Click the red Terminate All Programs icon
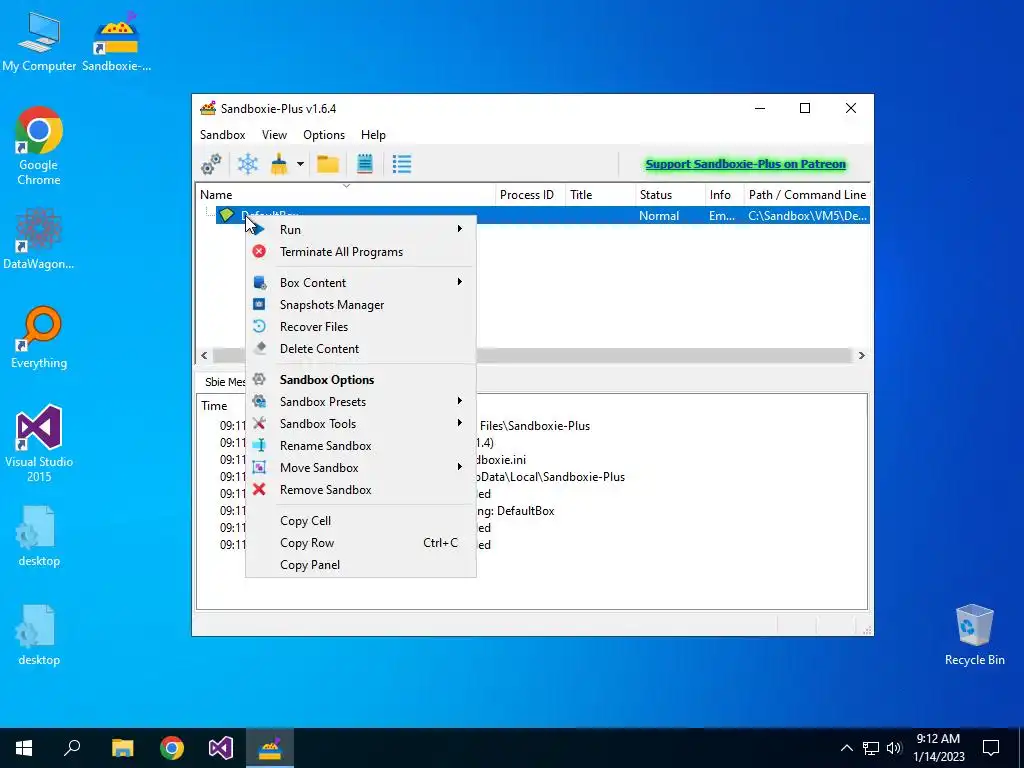This screenshot has width=1024, height=768. click(x=259, y=251)
